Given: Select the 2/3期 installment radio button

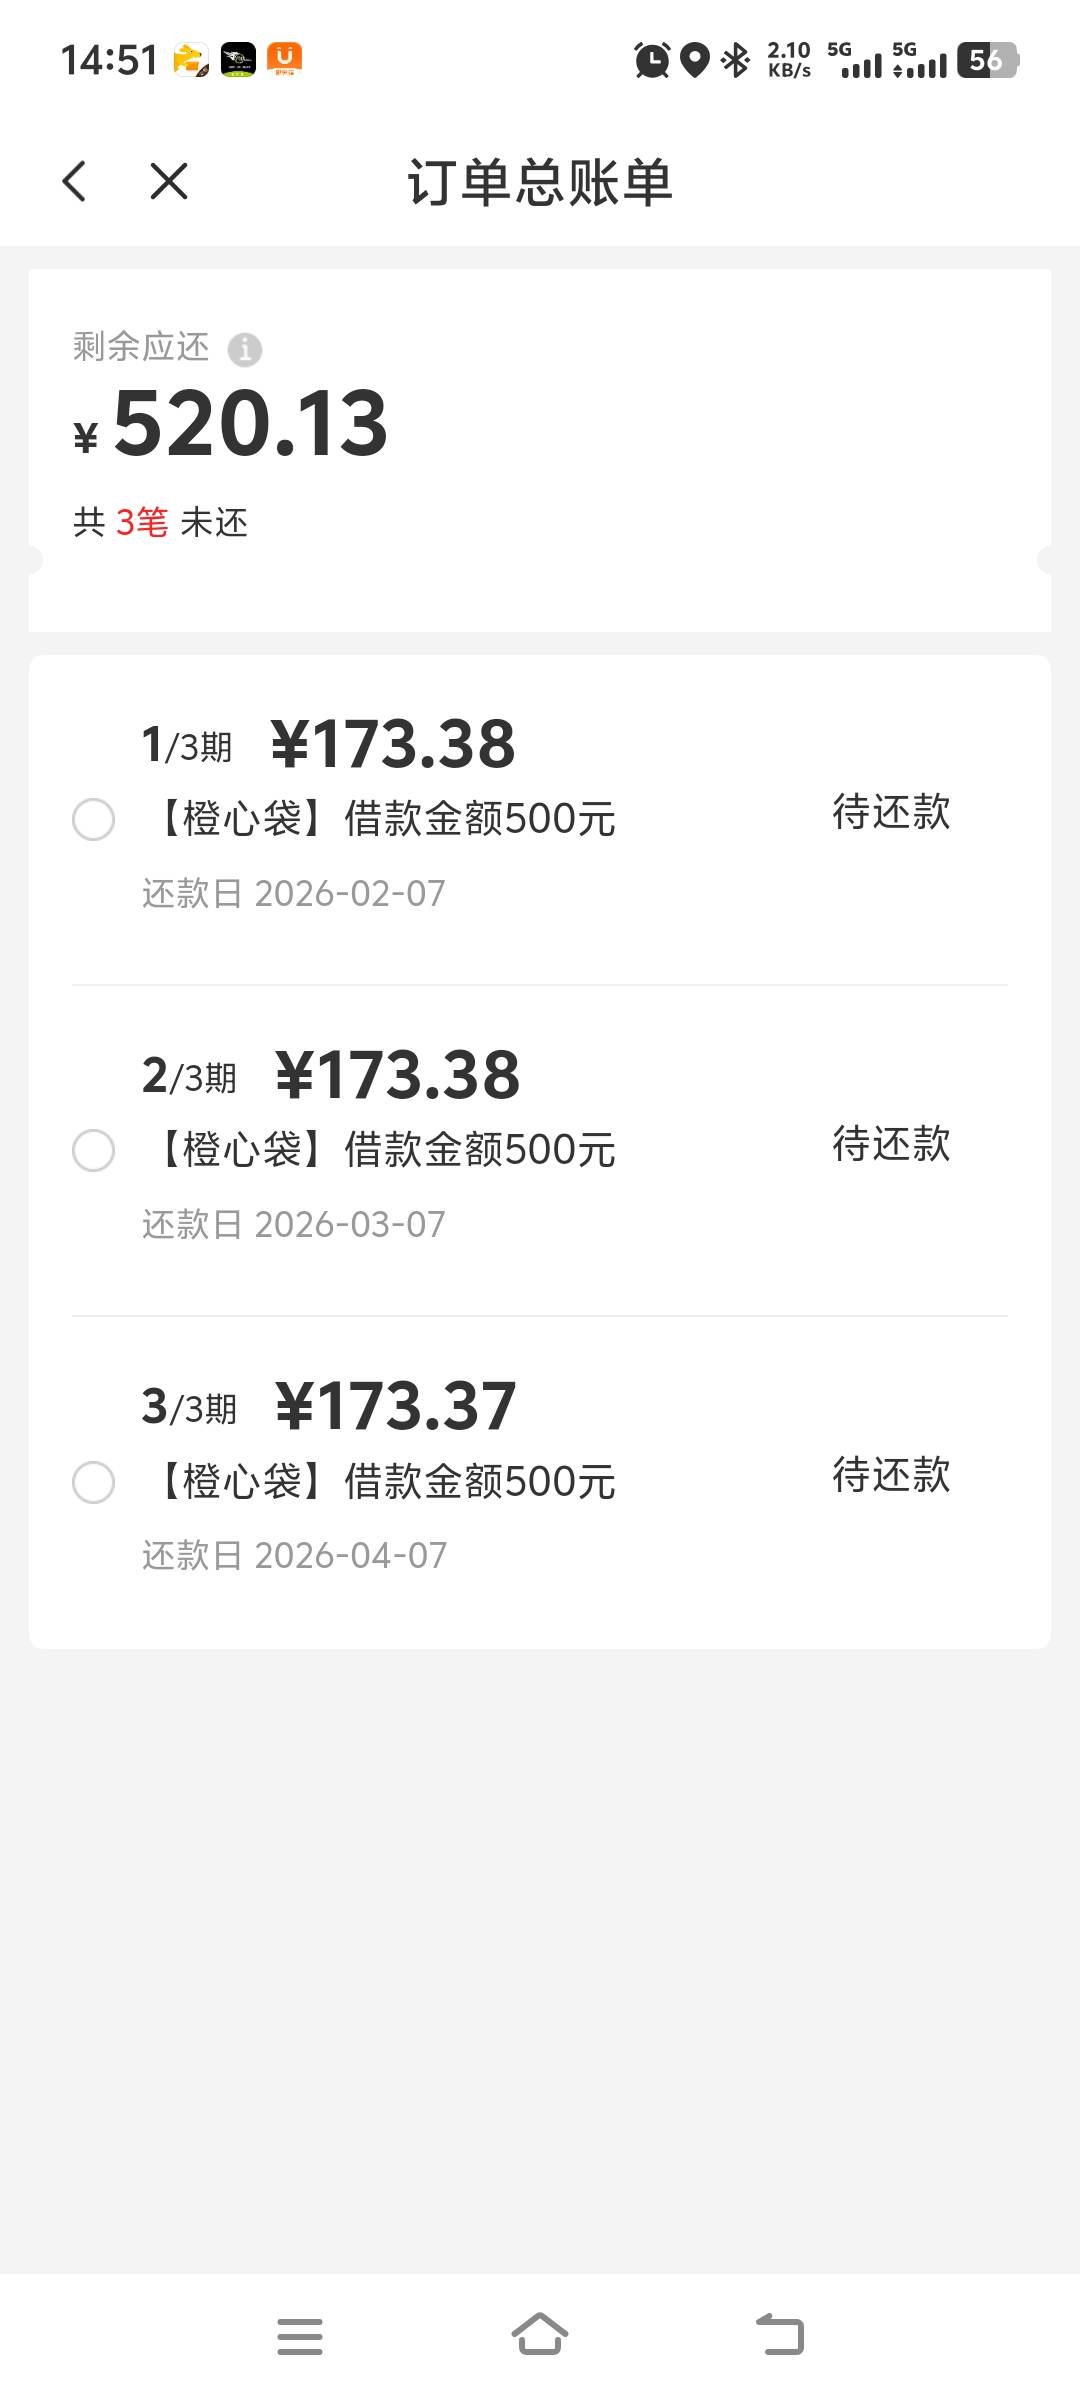Looking at the screenshot, I should pos(94,1150).
